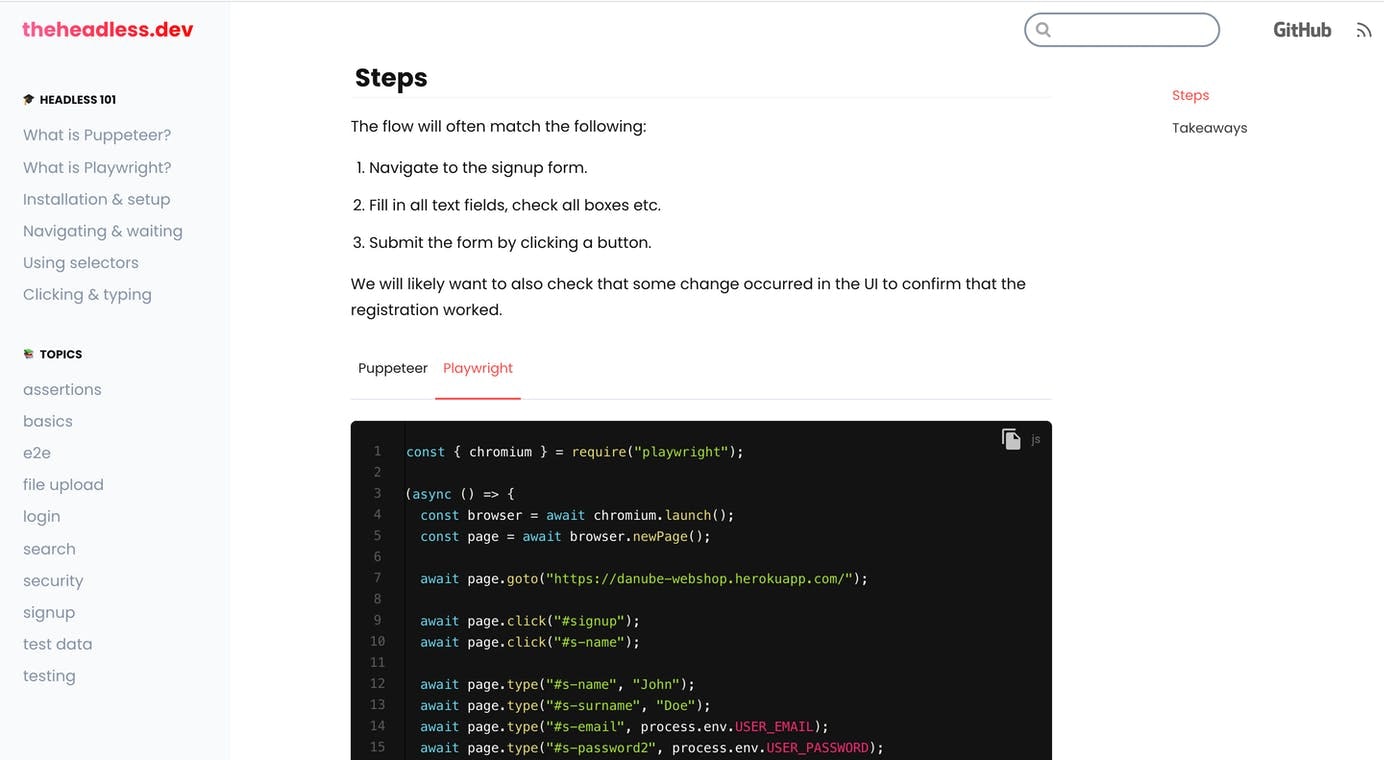Switch to the Puppeteer tab
The height and width of the screenshot is (760, 1384).
tap(393, 367)
